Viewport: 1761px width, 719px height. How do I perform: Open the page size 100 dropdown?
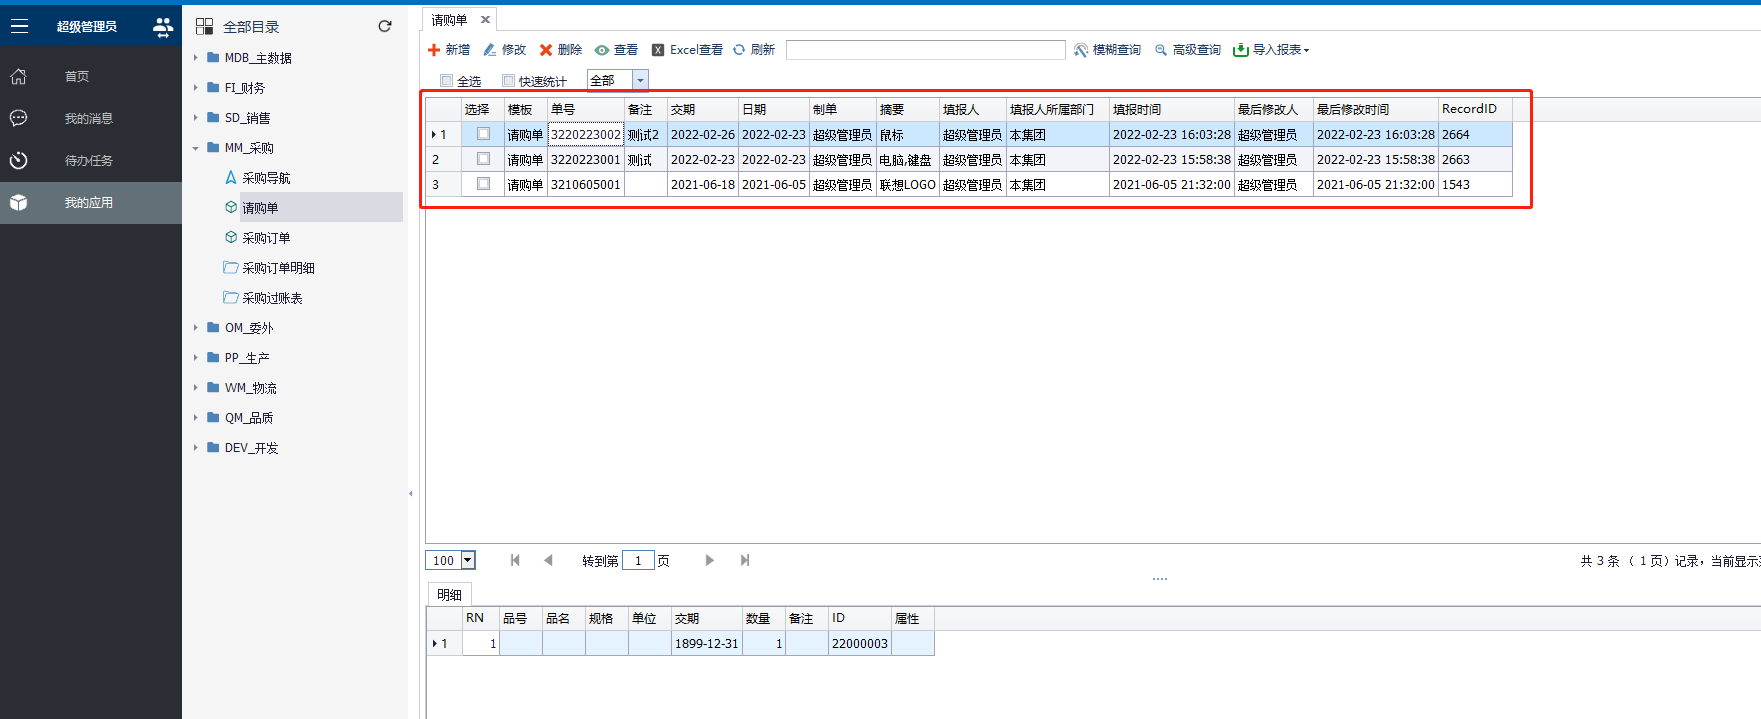coord(467,560)
